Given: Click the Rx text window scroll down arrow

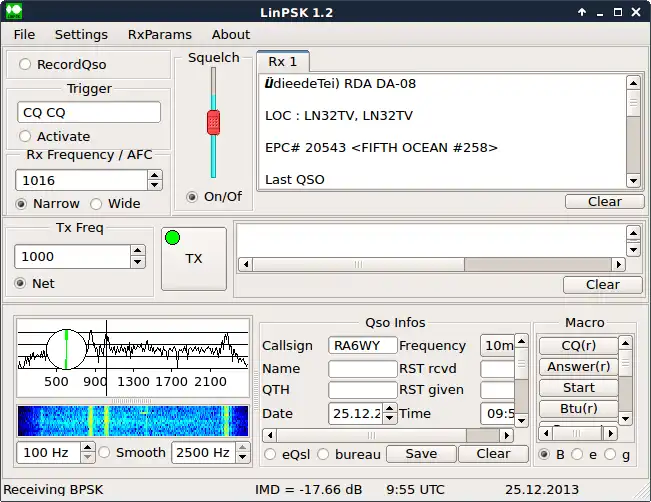Looking at the screenshot, I should click(633, 180).
